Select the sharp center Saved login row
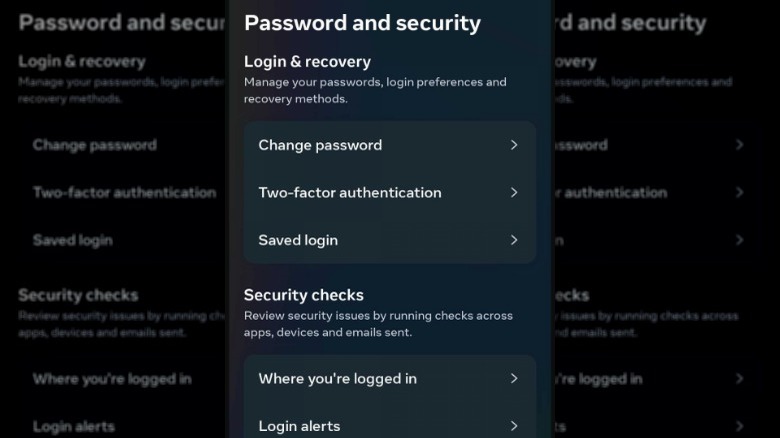The height and width of the screenshot is (438, 780). tap(298, 240)
